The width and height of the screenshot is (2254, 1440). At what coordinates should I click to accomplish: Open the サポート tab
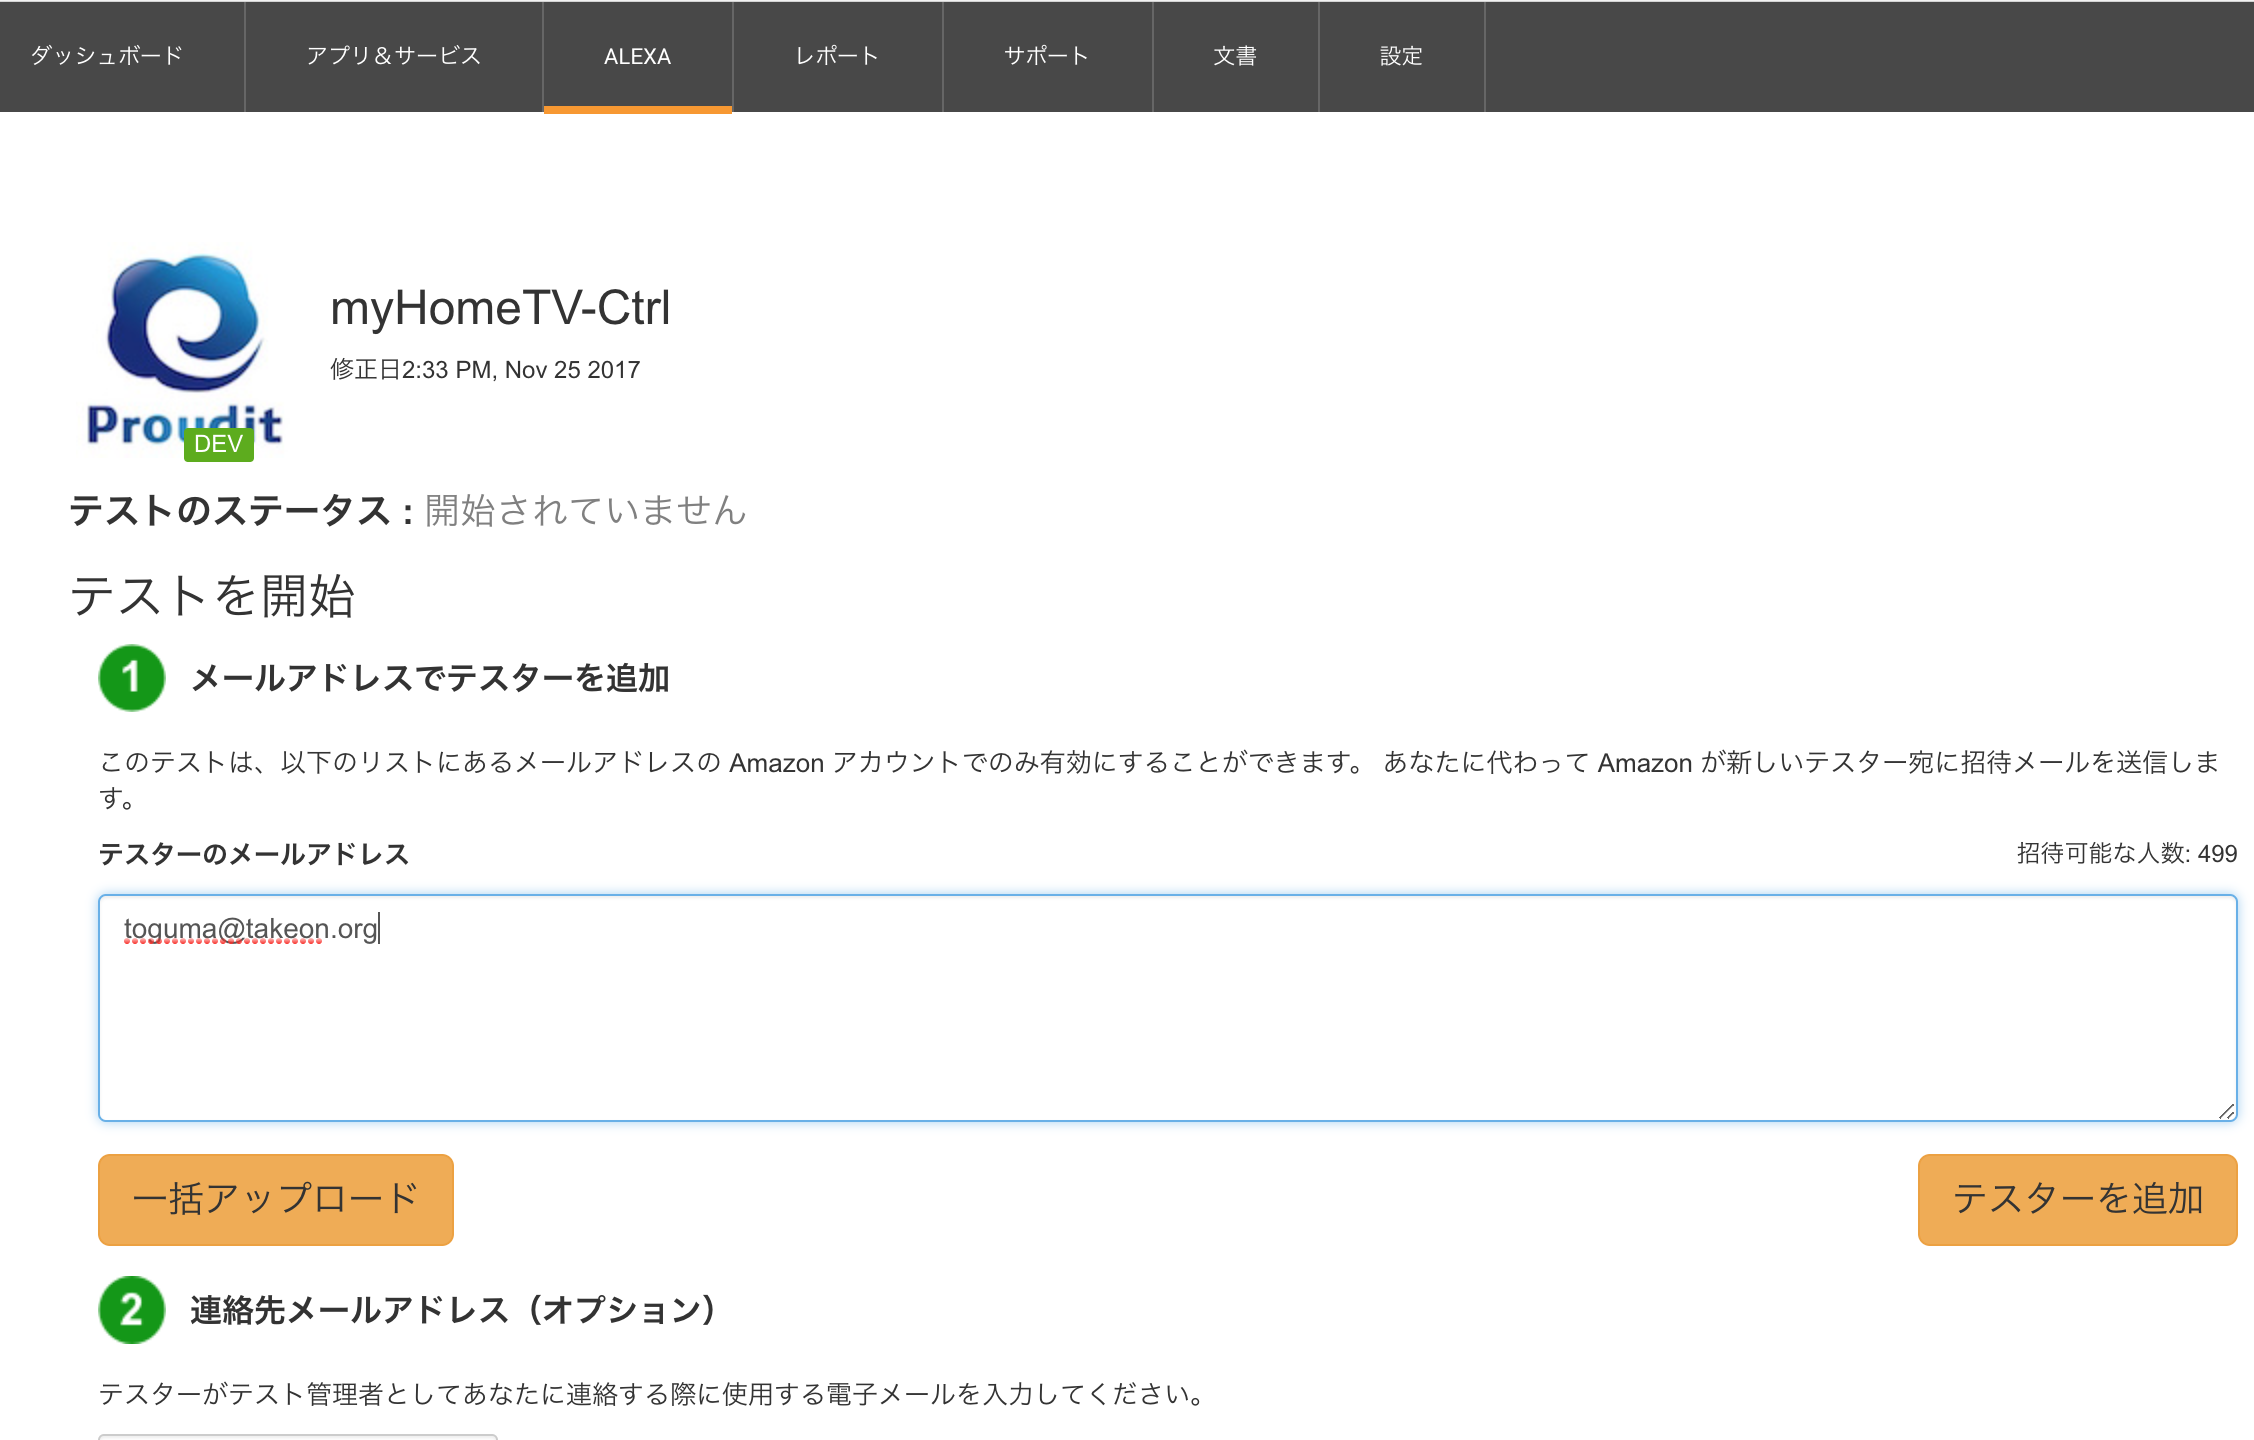pos(1047,56)
